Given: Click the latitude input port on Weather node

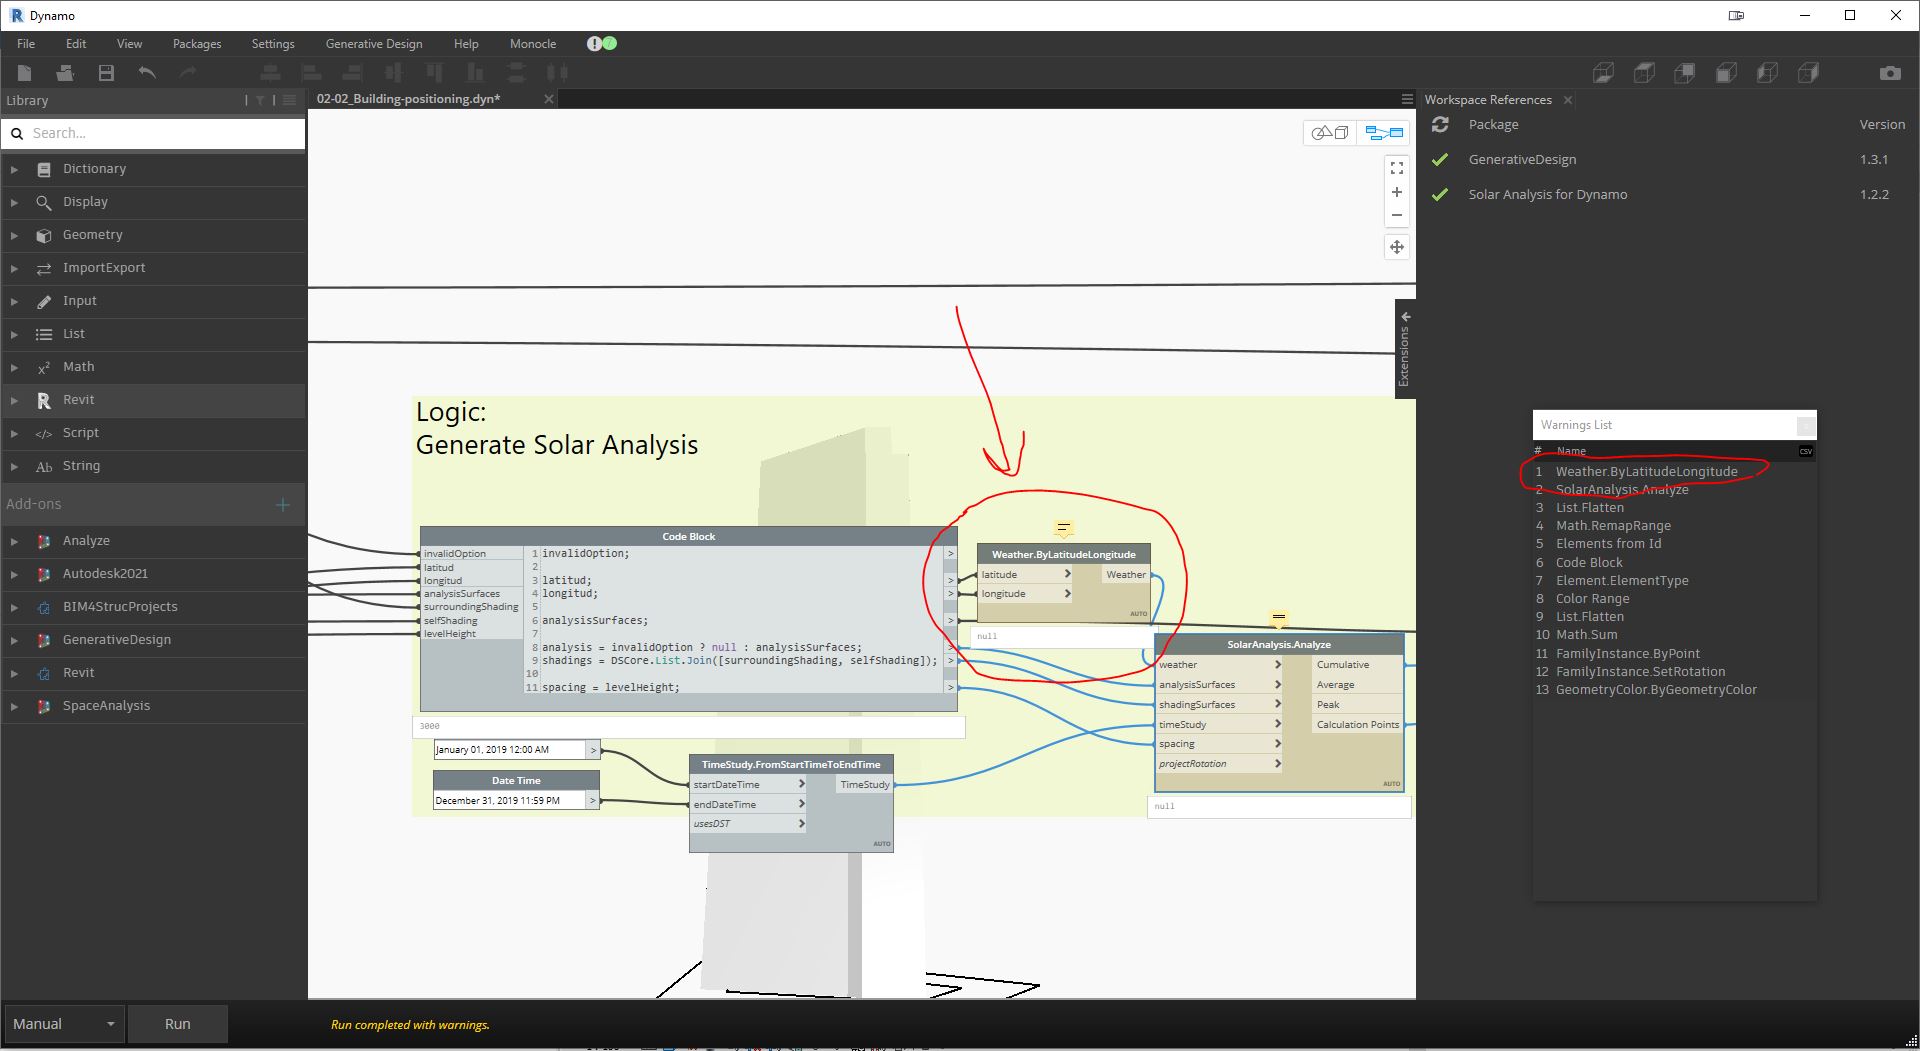Looking at the screenshot, I should click(1026, 575).
